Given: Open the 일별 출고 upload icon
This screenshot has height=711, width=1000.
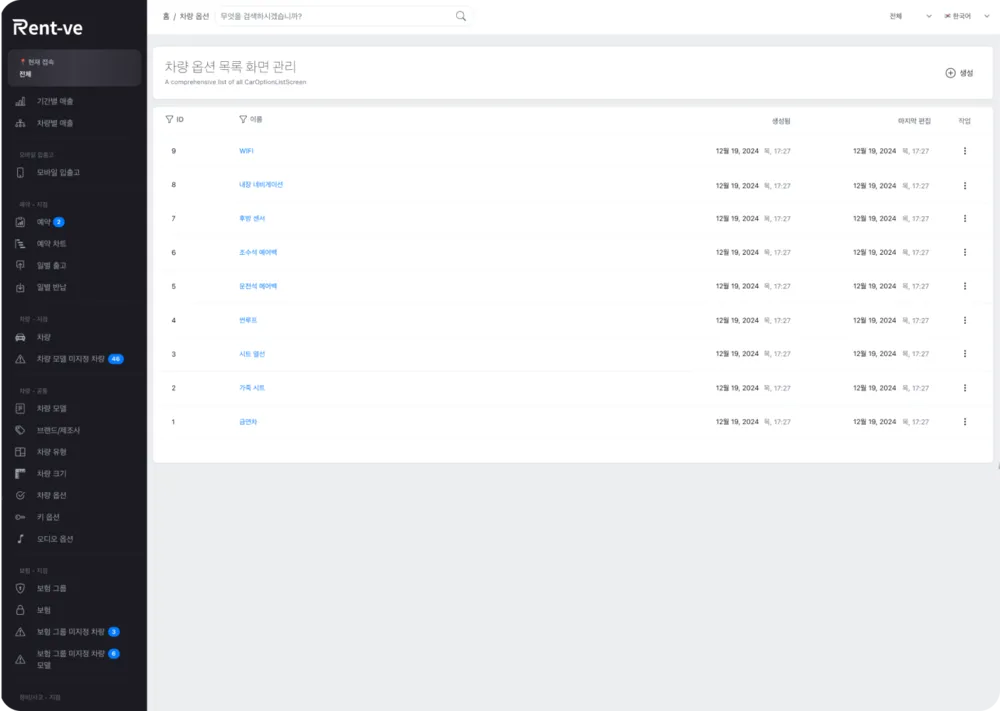Looking at the screenshot, I should [20, 265].
